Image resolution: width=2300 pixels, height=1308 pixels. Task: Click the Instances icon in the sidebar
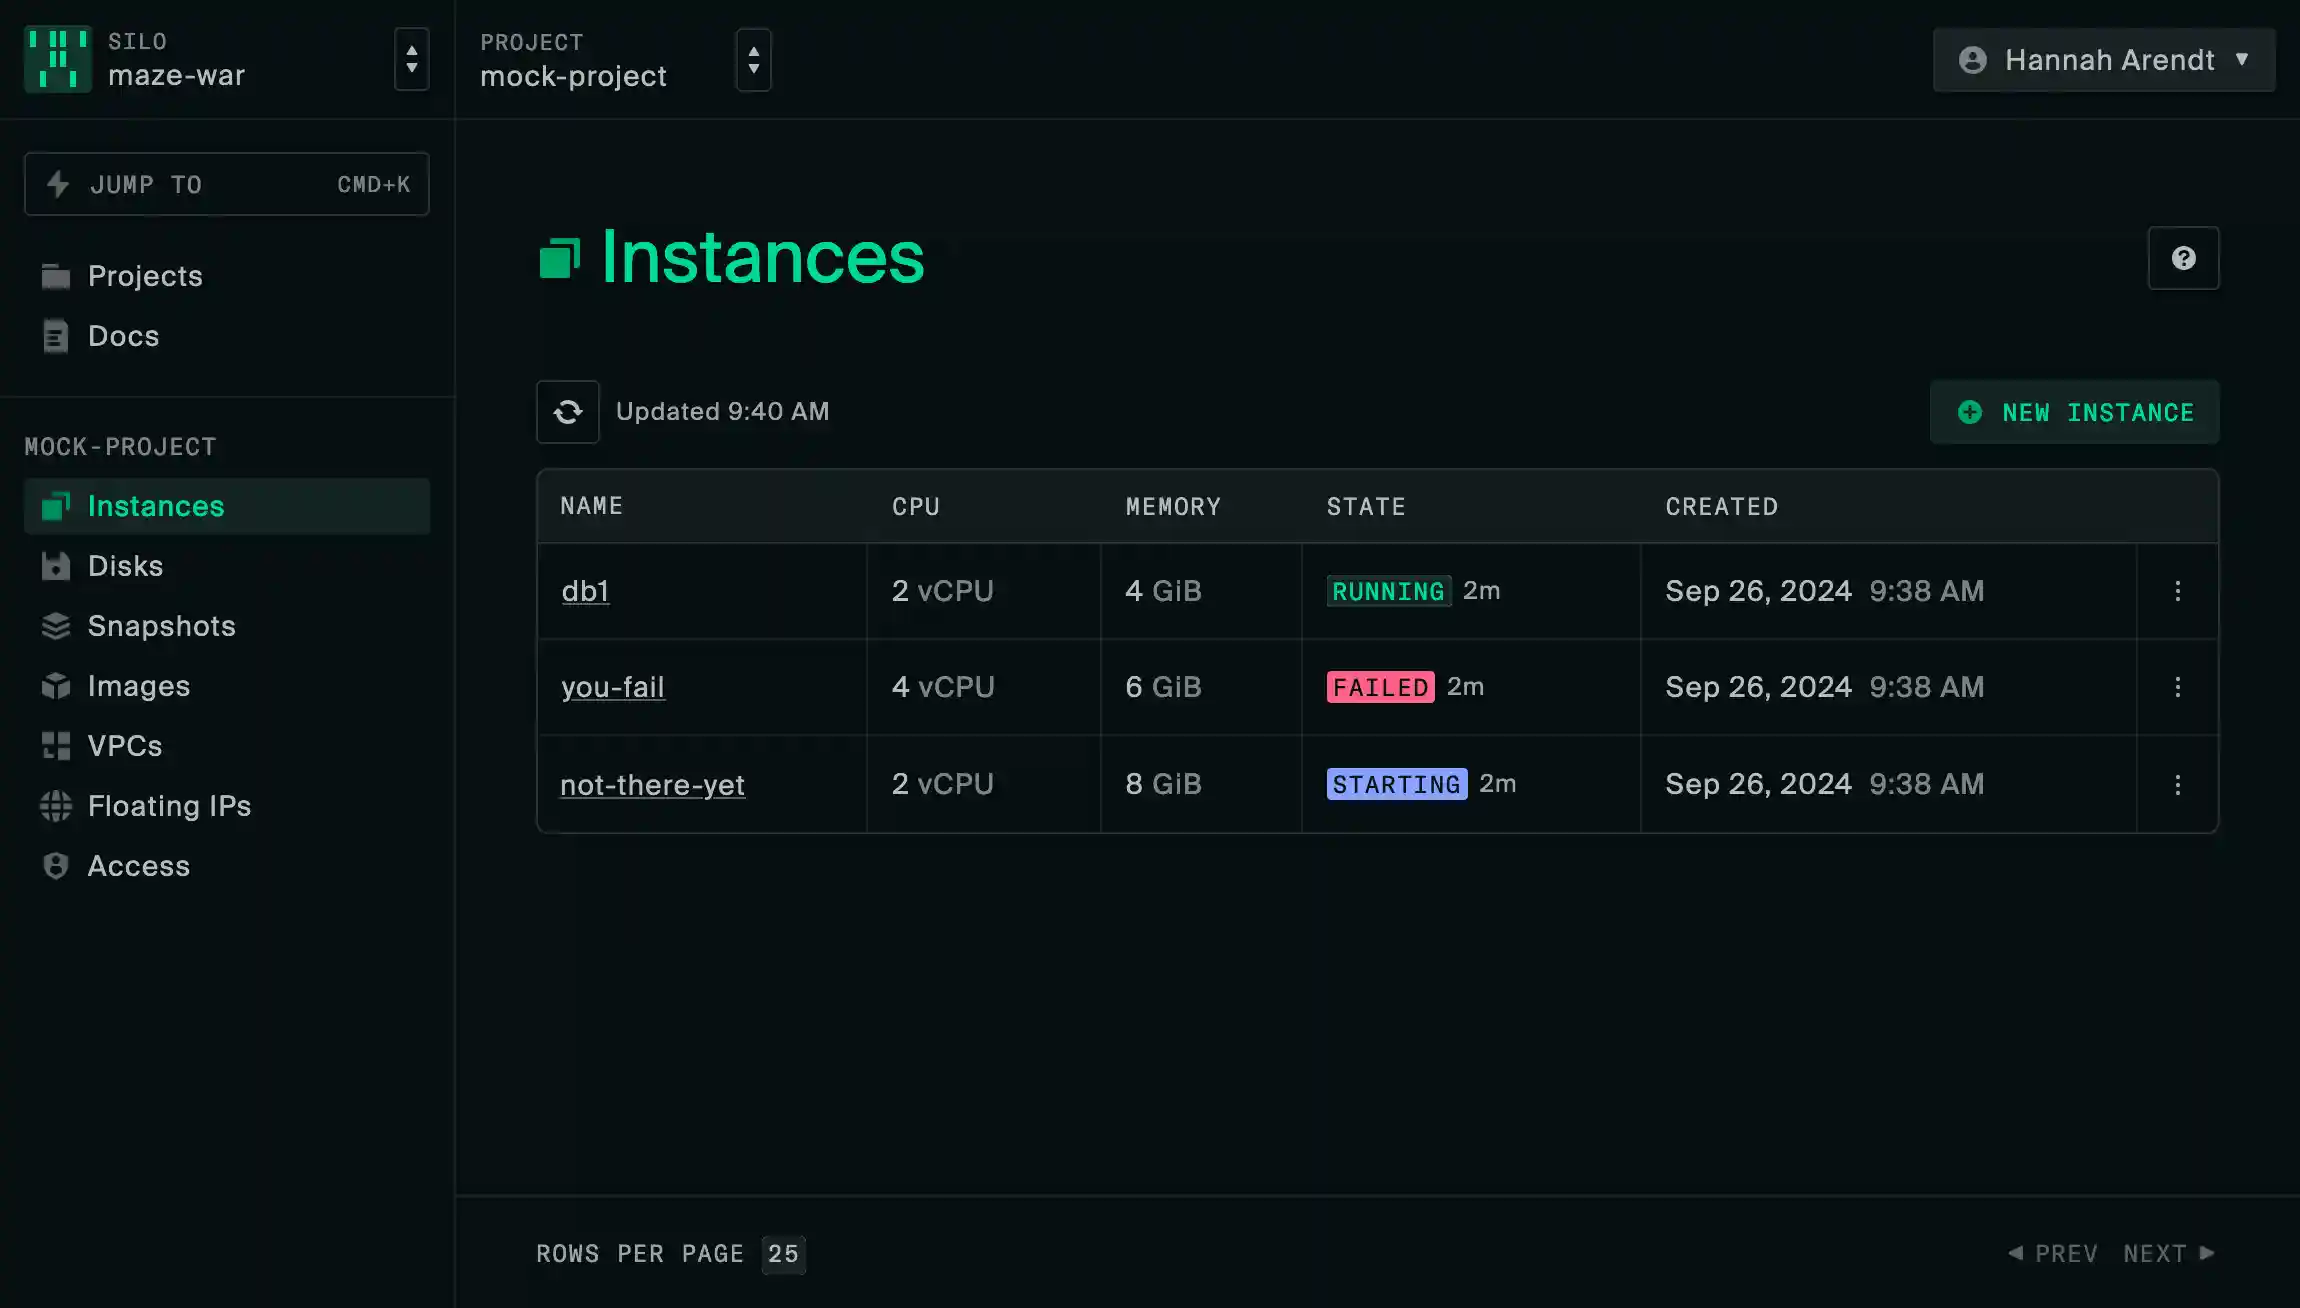(56, 506)
